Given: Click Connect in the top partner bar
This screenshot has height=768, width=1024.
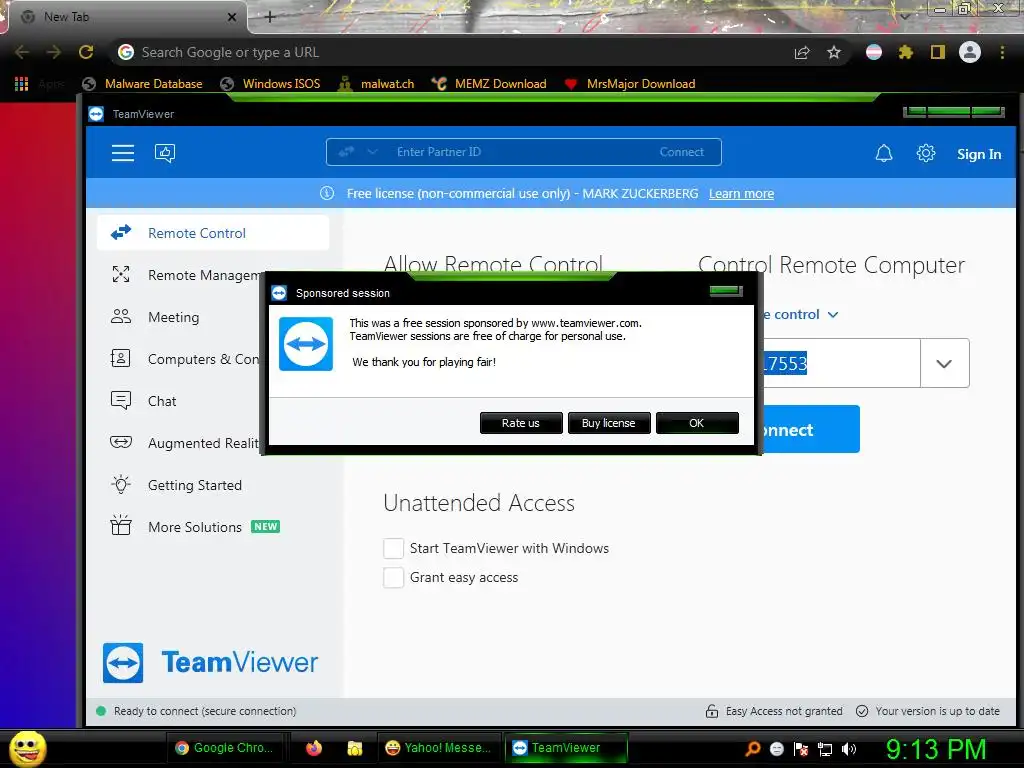Looking at the screenshot, I should pos(681,152).
